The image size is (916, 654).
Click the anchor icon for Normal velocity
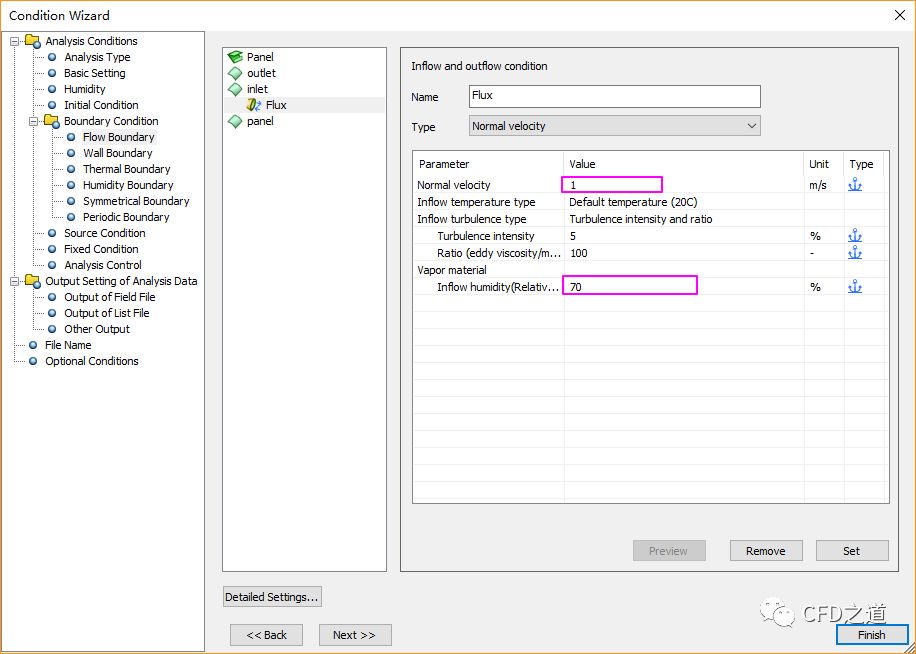click(x=854, y=185)
